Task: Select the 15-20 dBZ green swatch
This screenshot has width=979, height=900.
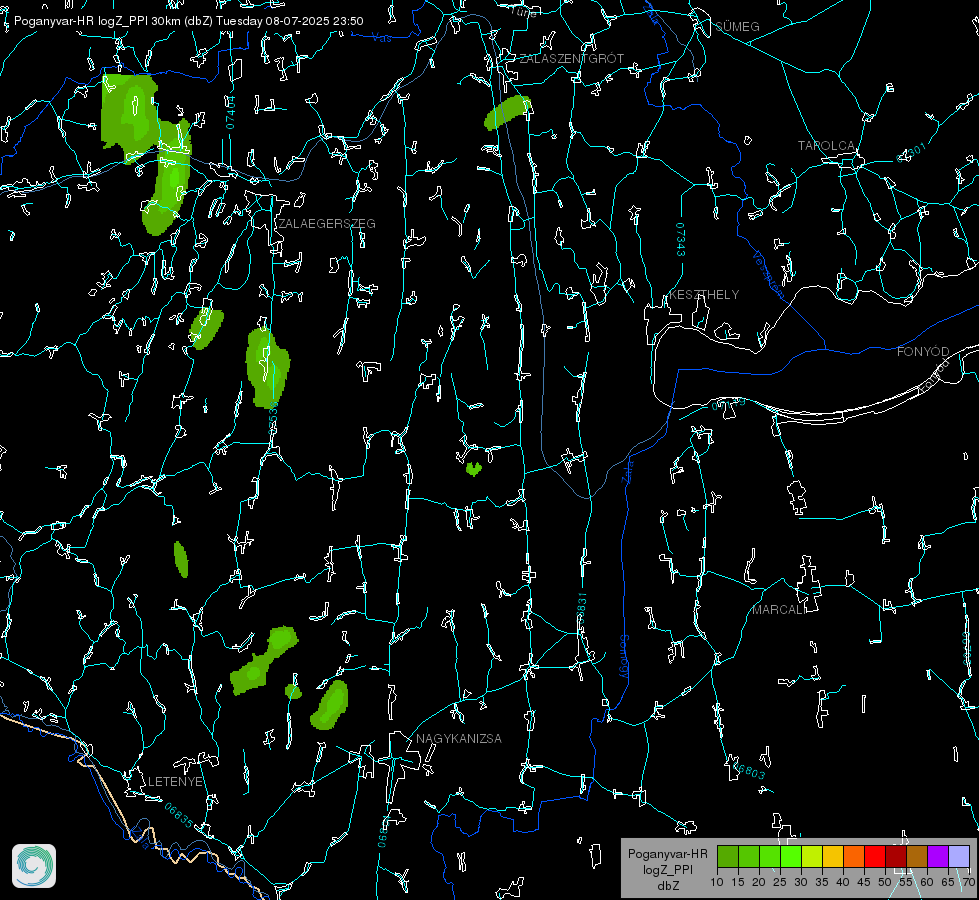Action: click(749, 857)
